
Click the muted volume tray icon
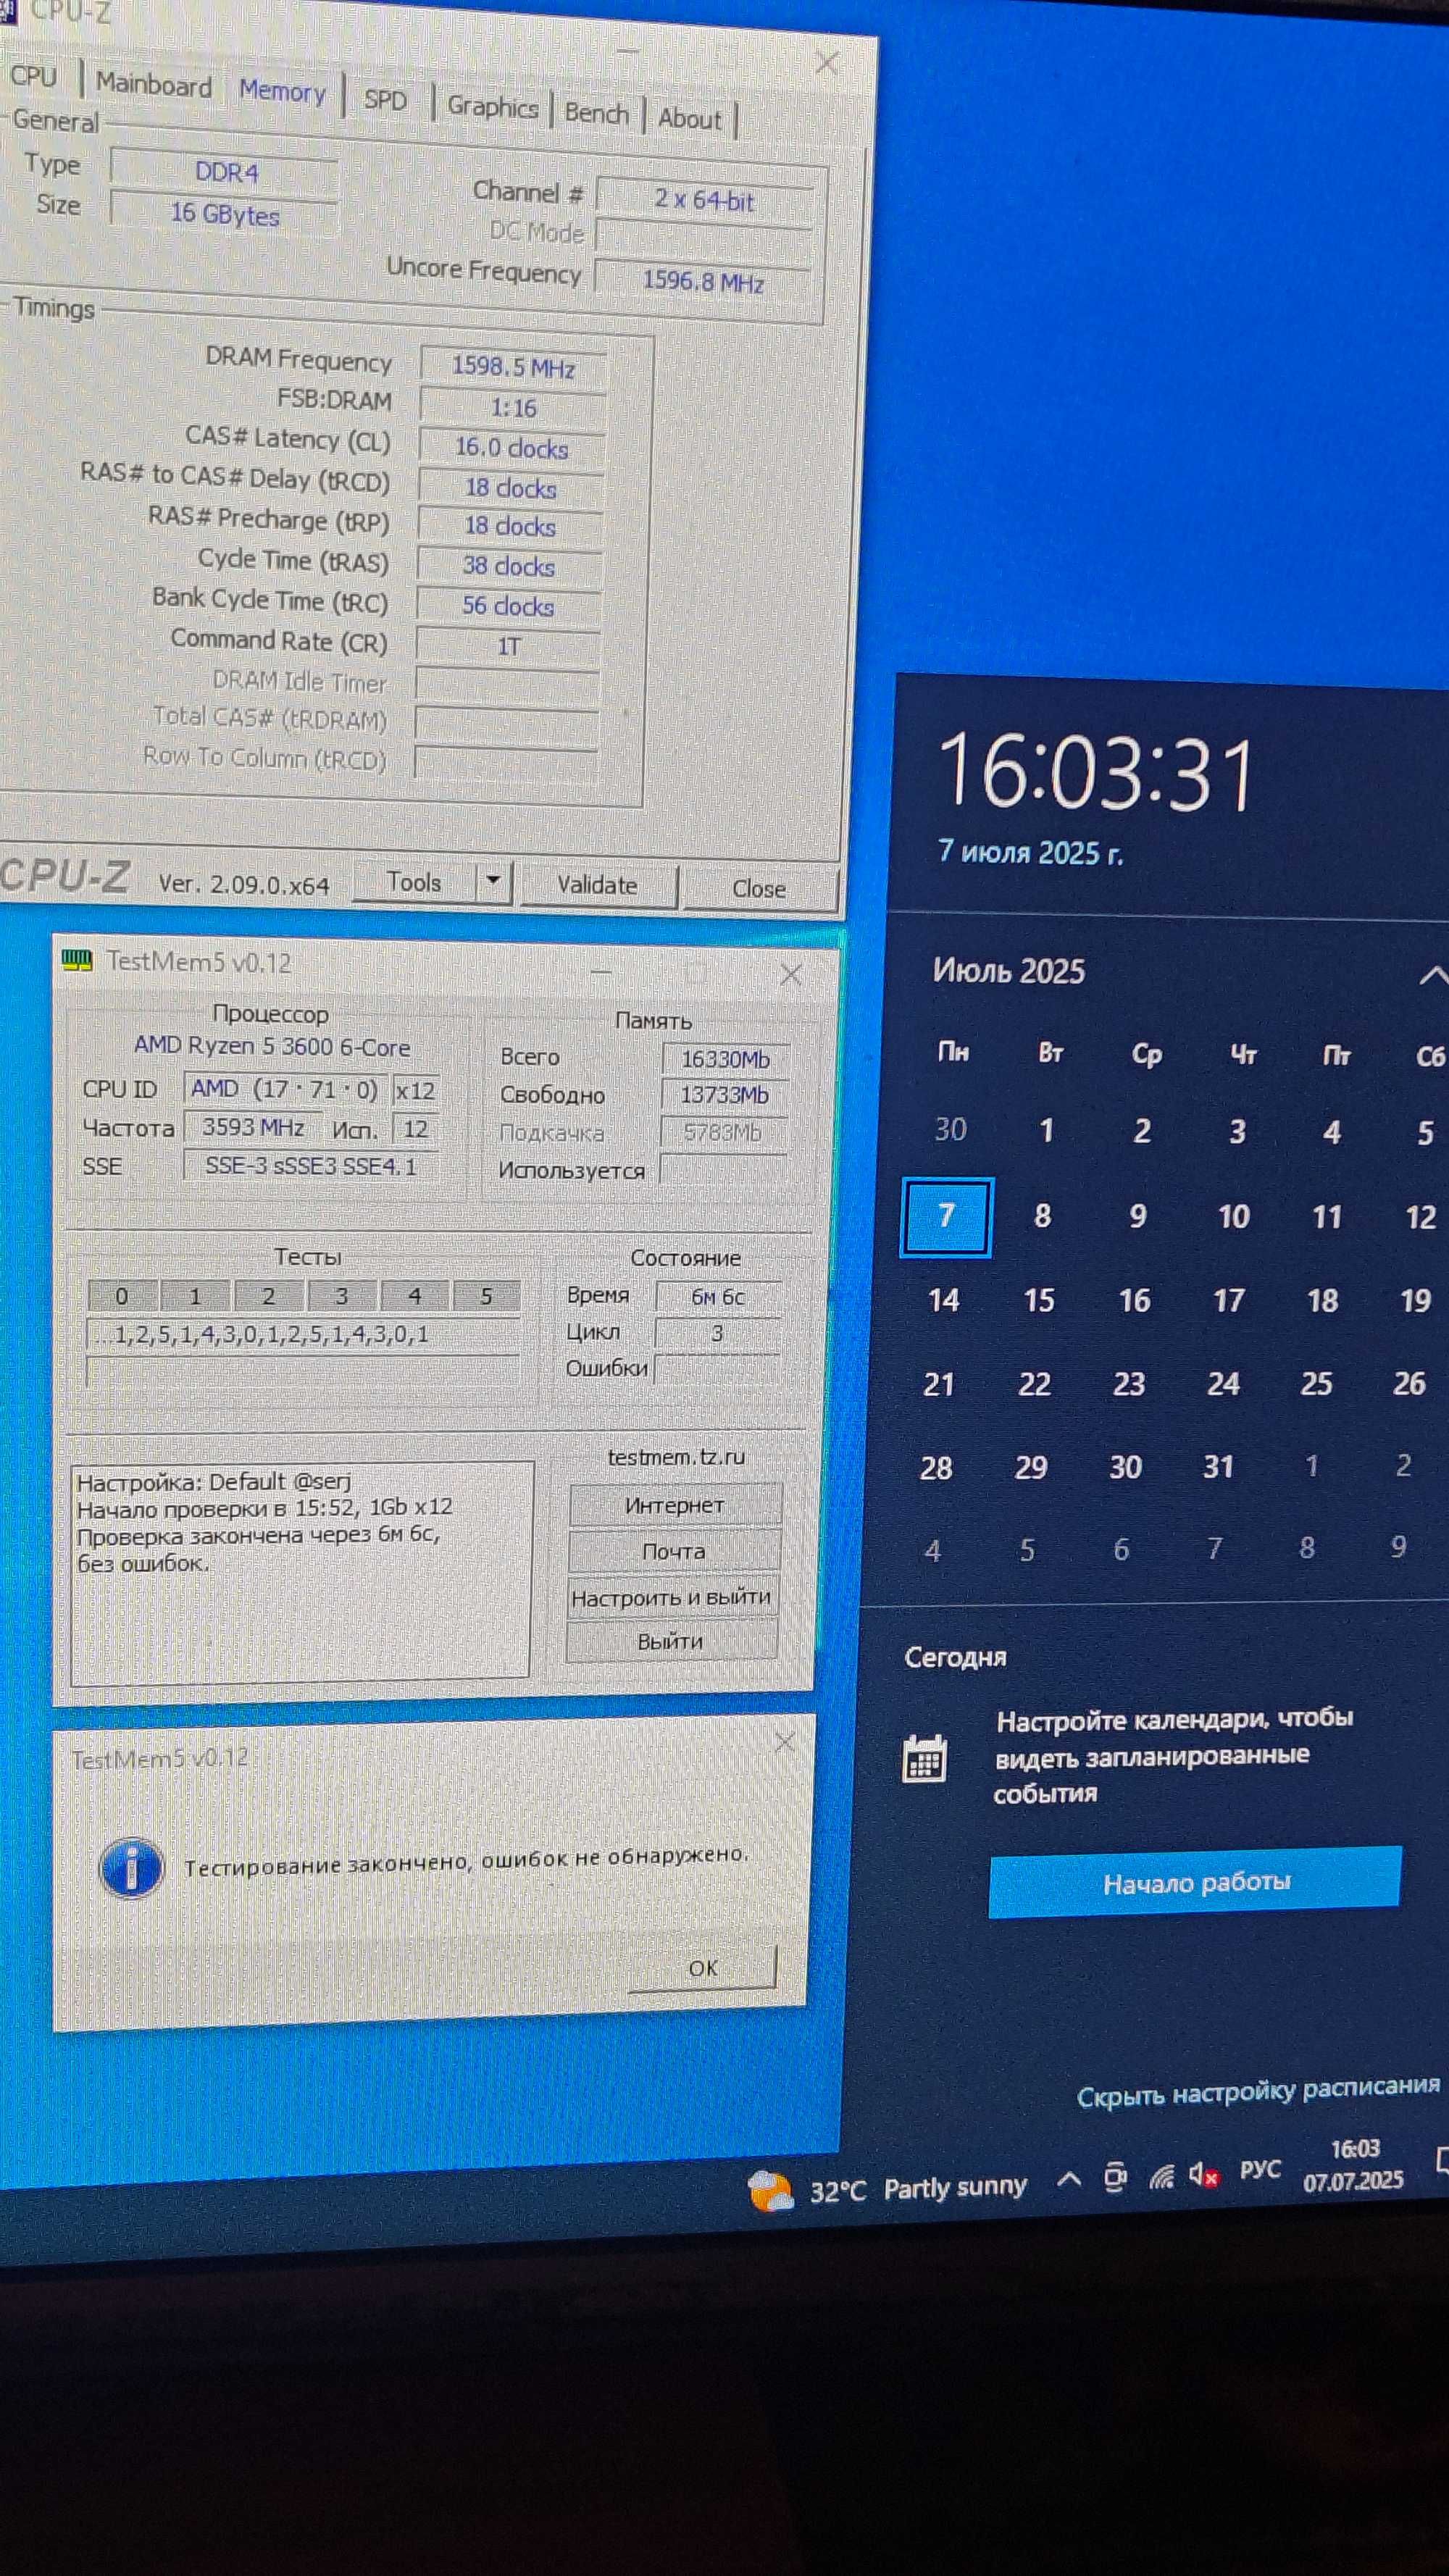[1204, 2175]
